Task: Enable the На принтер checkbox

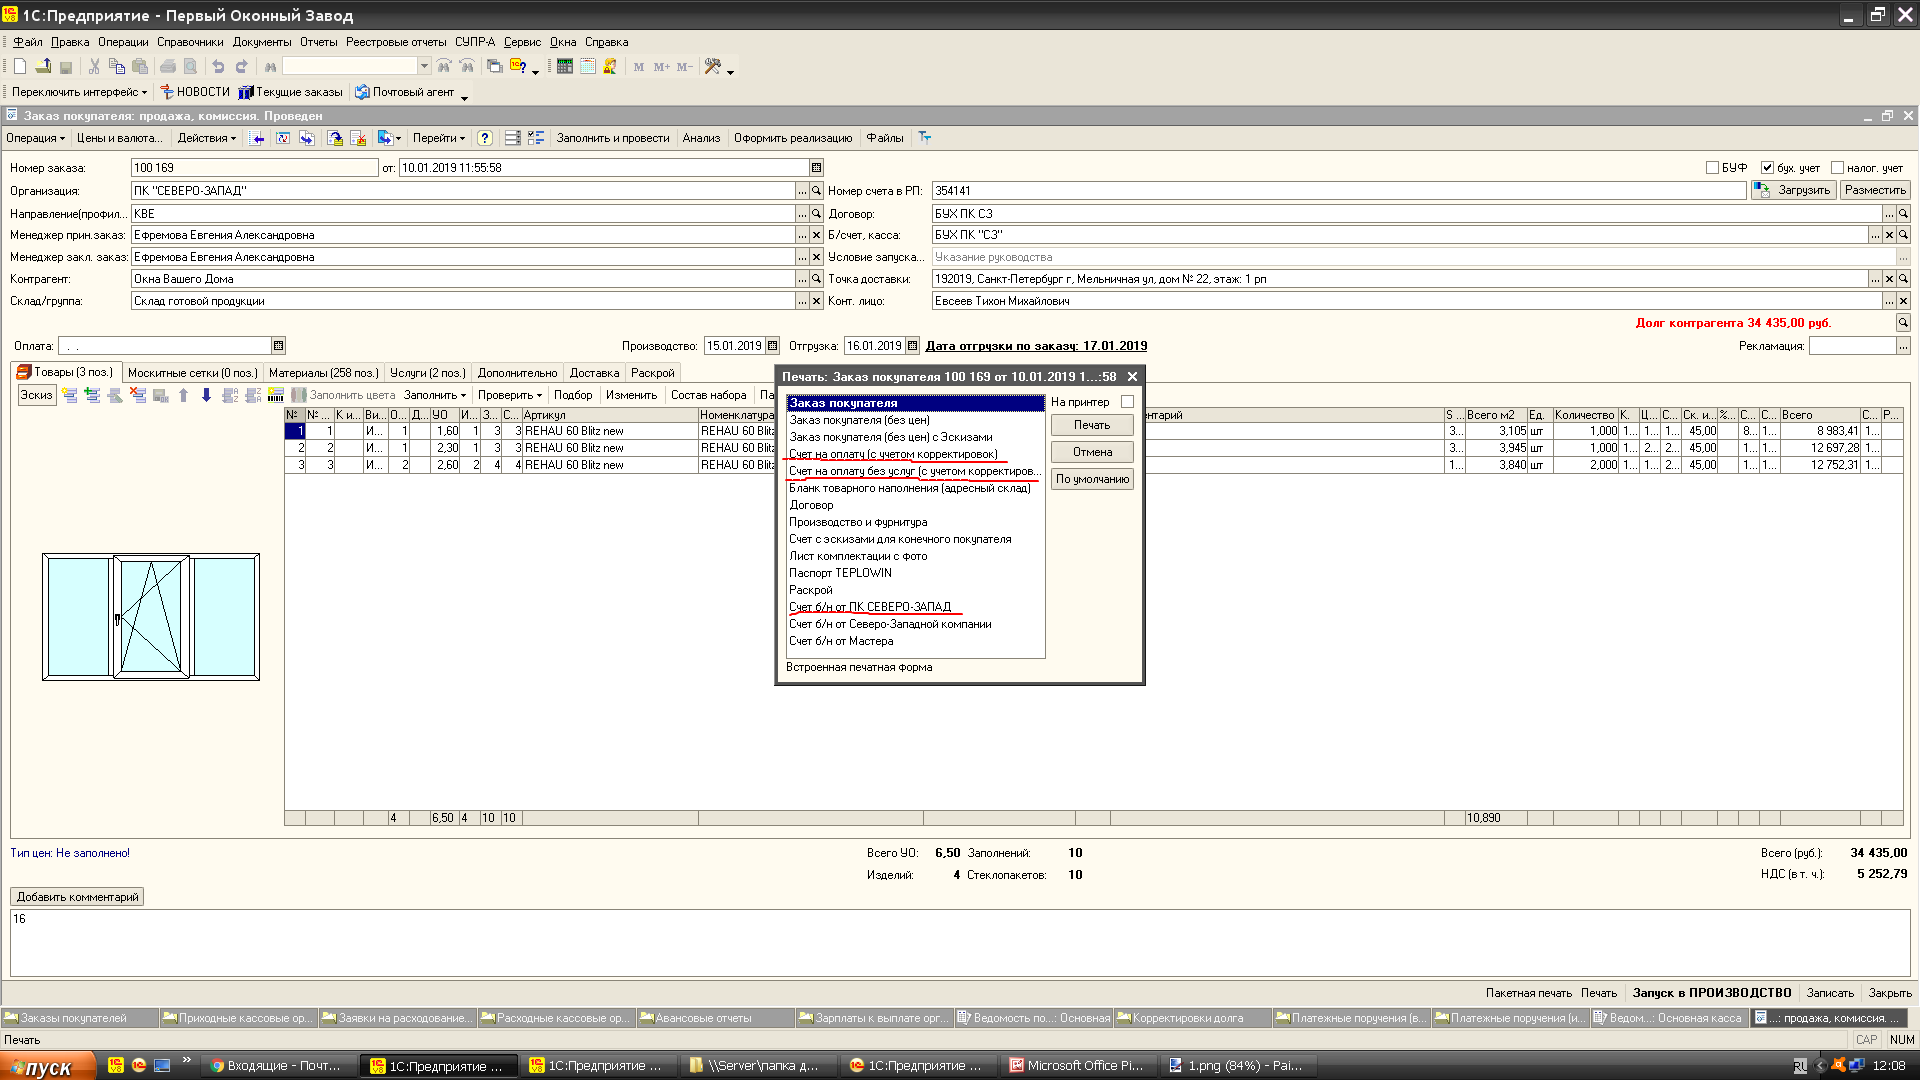Action: tap(1127, 402)
